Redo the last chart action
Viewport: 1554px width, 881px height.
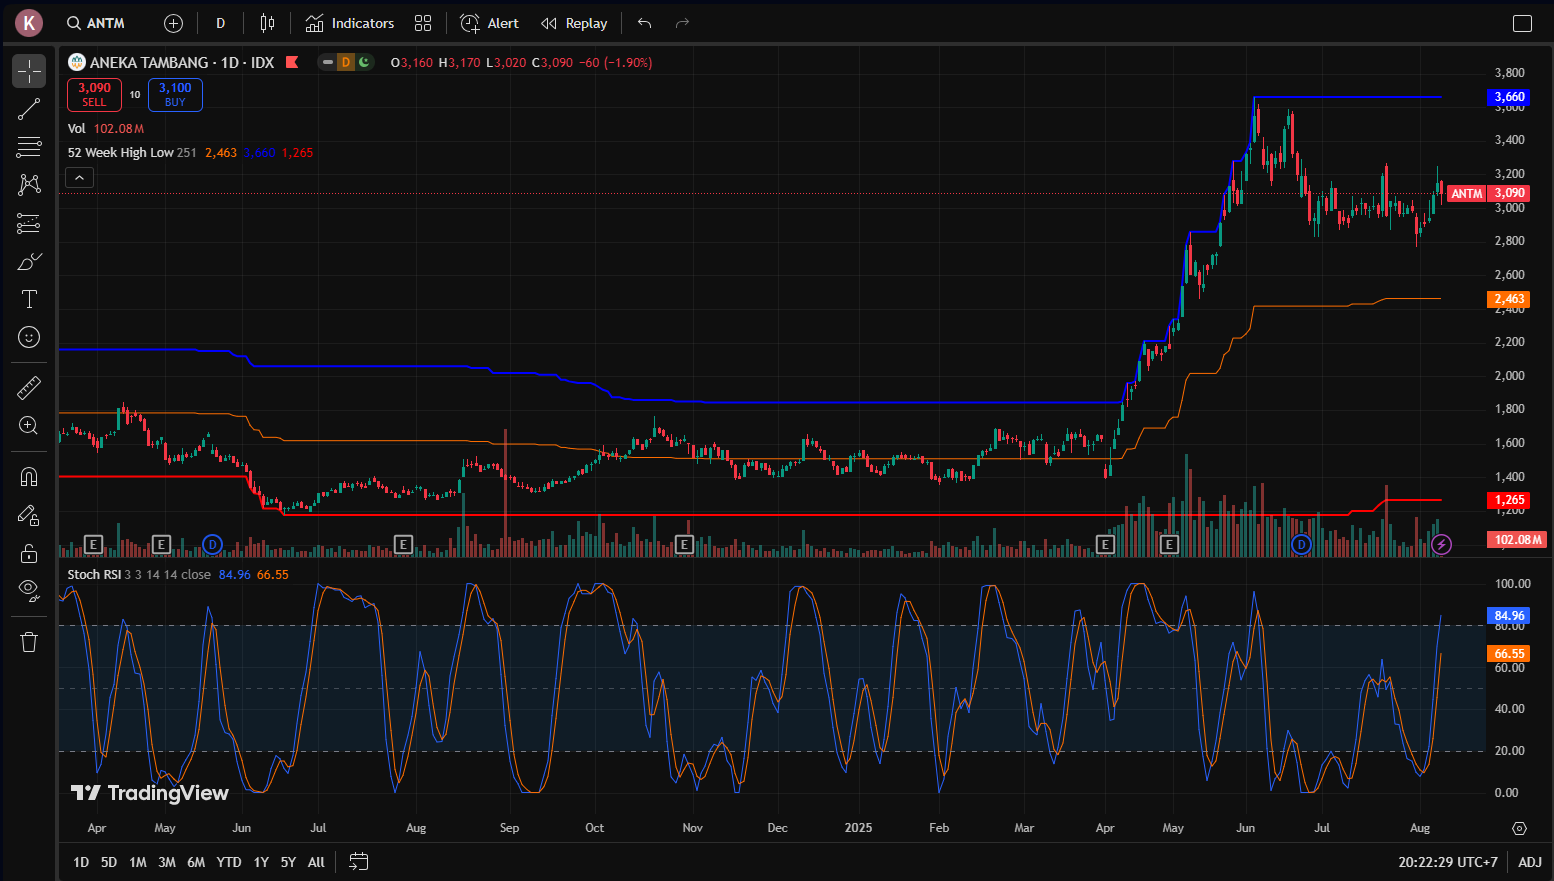pos(683,23)
